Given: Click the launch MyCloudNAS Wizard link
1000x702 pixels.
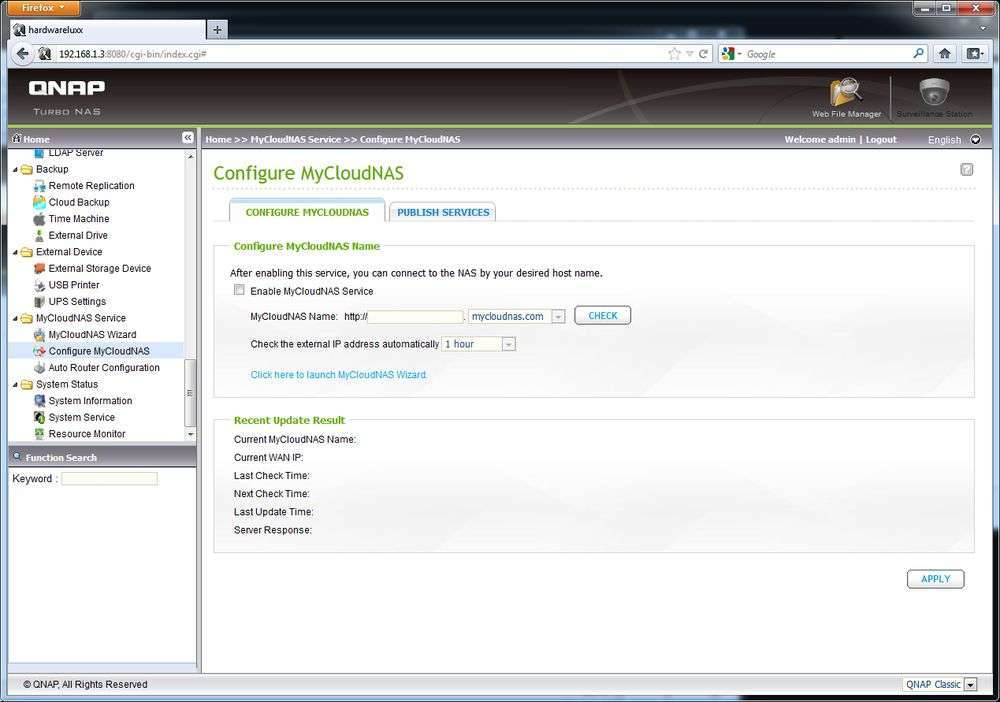Looking at the screenshot, I should [x=339, y=375].
